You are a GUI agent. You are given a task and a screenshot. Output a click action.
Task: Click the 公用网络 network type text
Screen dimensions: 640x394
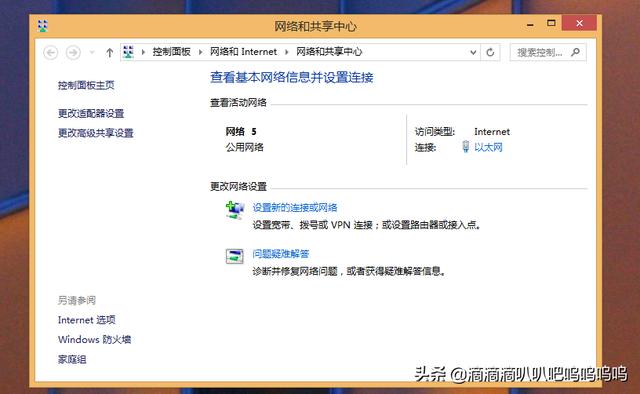pos(244,147)
